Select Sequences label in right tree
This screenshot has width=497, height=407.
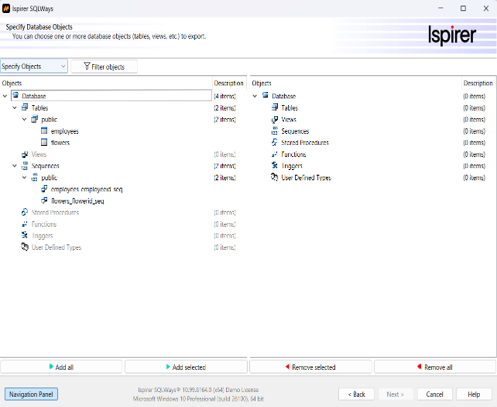pyautogui.click(x=295, y=131)
